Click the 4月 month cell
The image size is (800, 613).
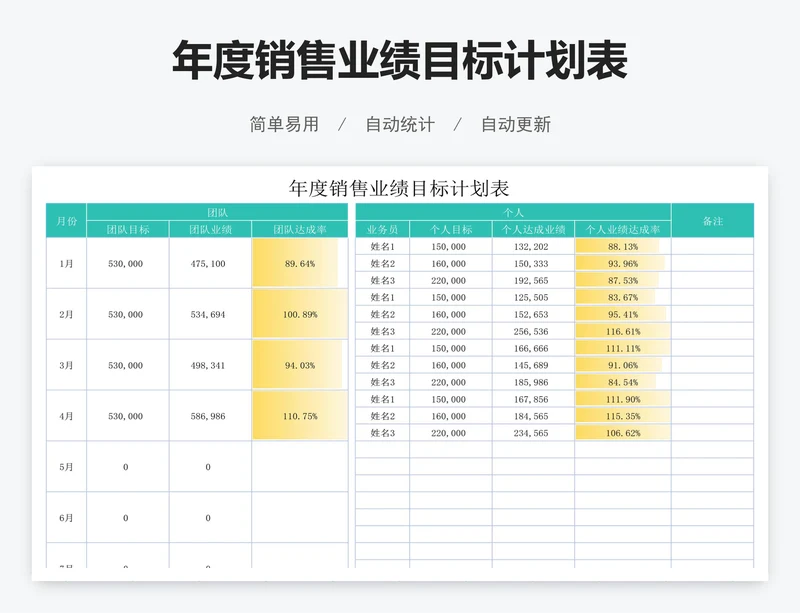(x=66, y=416)
